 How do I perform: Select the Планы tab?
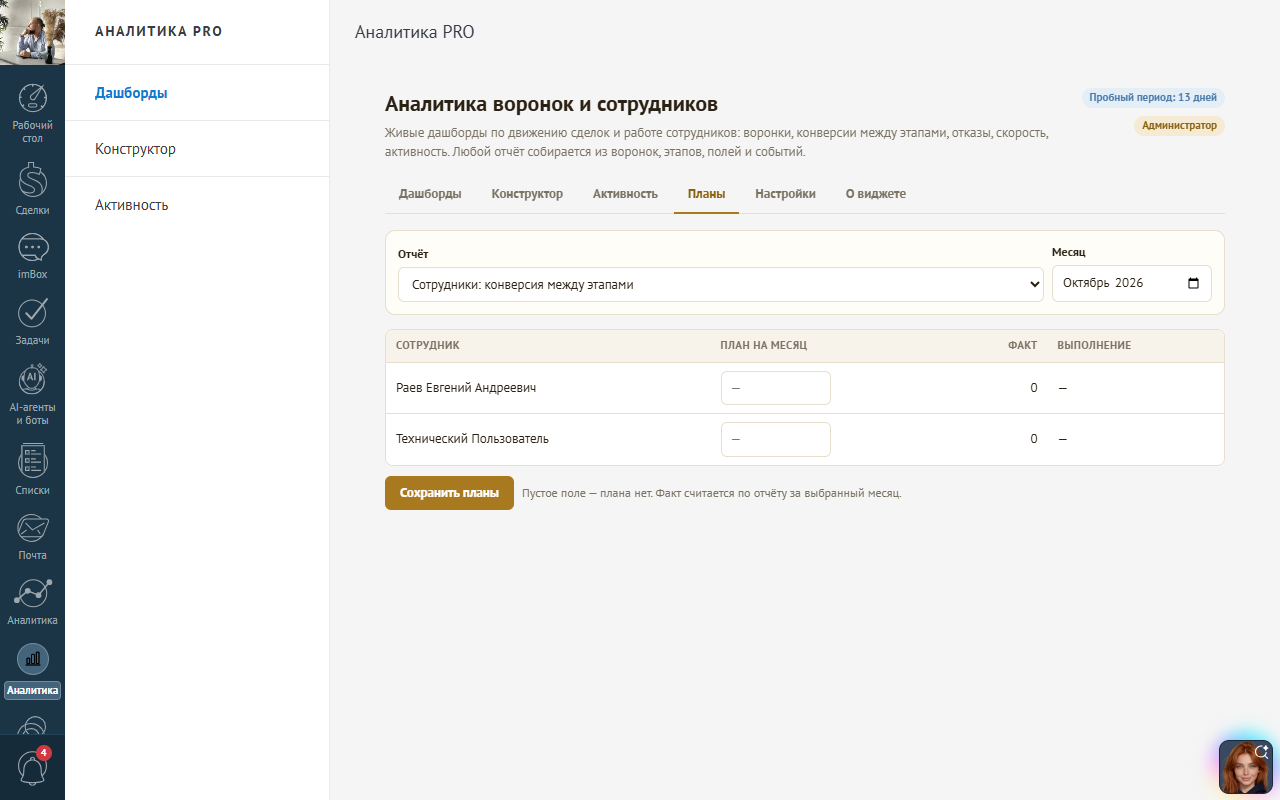(x=706, y=194)
